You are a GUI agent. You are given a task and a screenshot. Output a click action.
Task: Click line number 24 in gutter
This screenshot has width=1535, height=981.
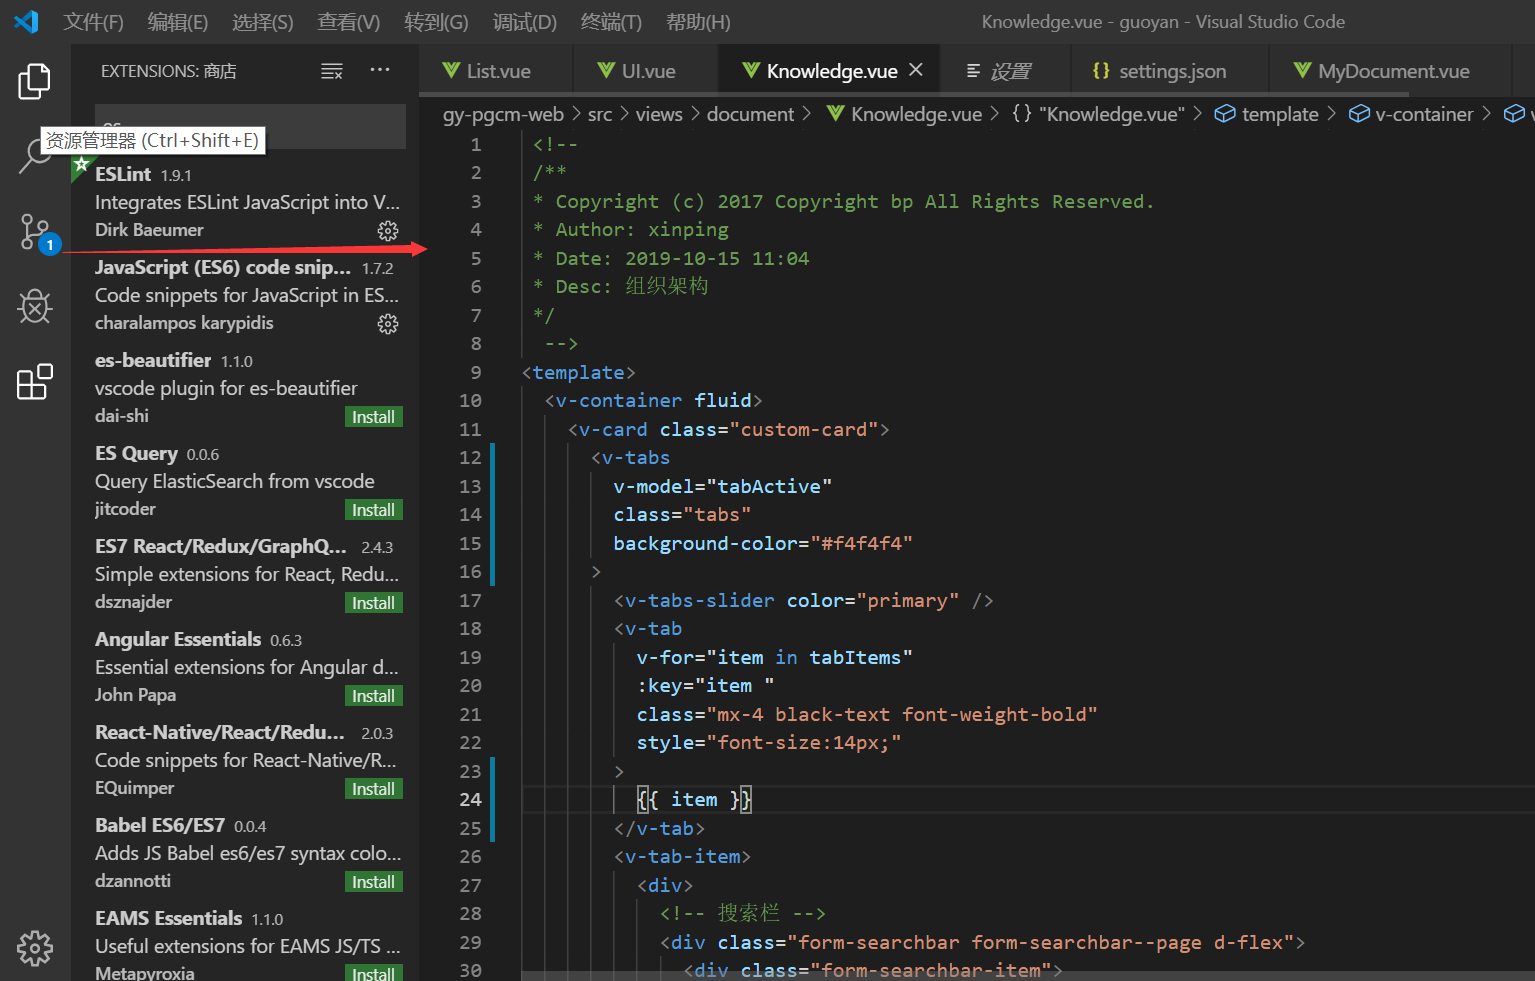[x=470, y=799]
